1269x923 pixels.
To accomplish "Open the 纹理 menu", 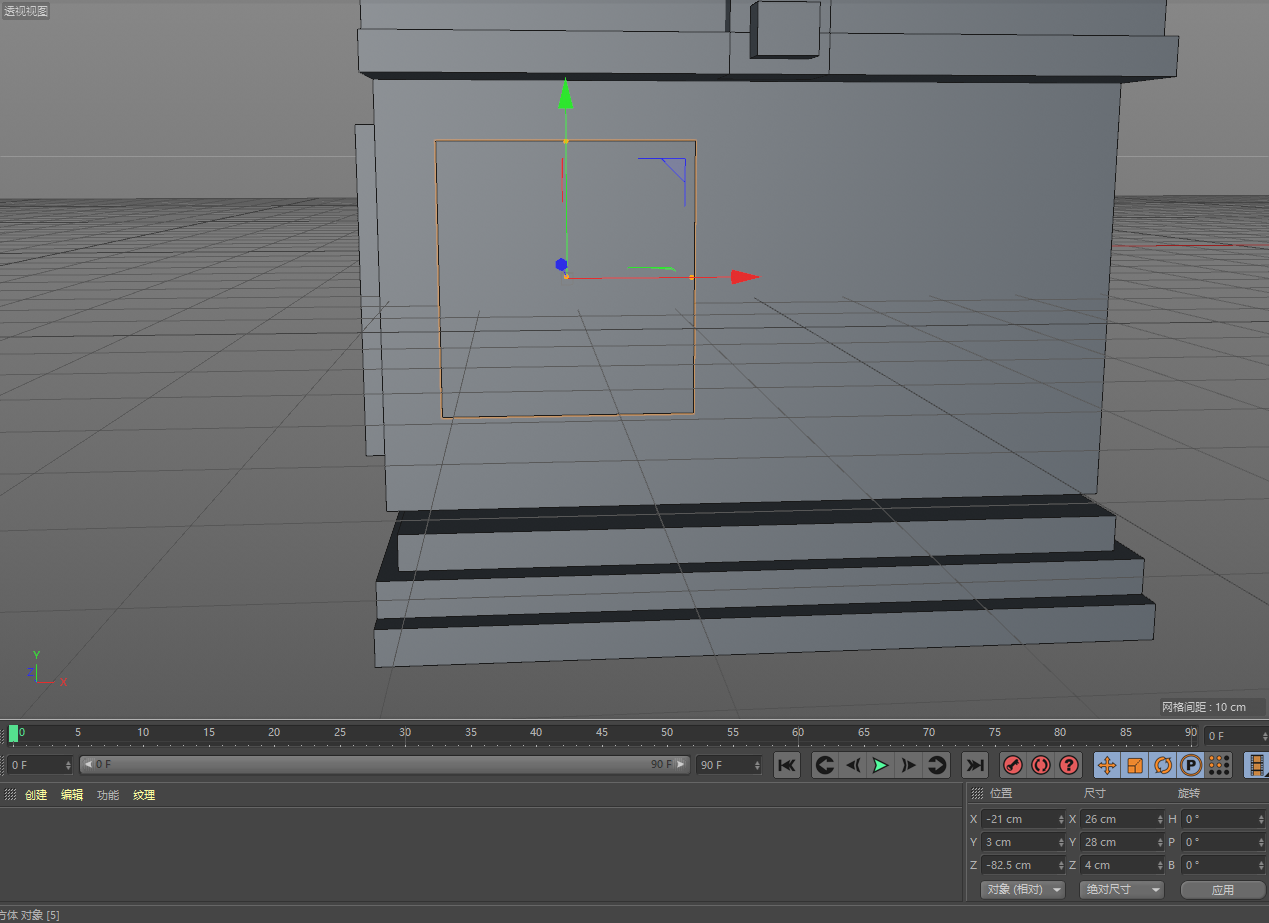I will click(144, 795).
